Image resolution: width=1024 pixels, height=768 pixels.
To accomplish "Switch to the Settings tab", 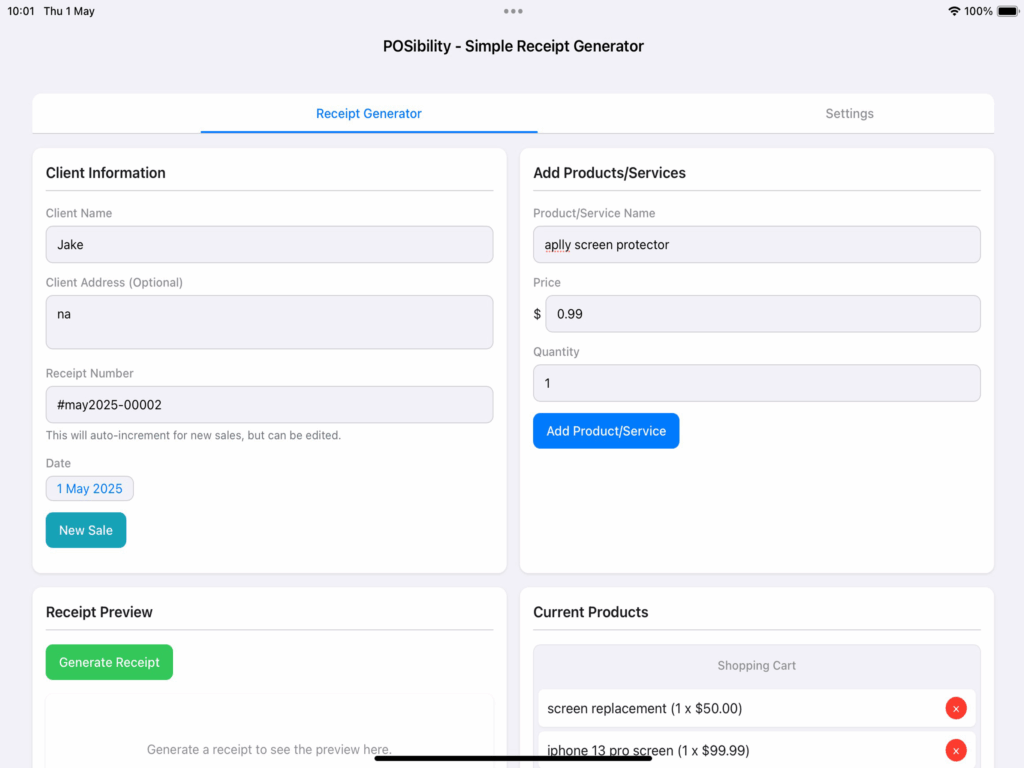I will coord(849,114).
